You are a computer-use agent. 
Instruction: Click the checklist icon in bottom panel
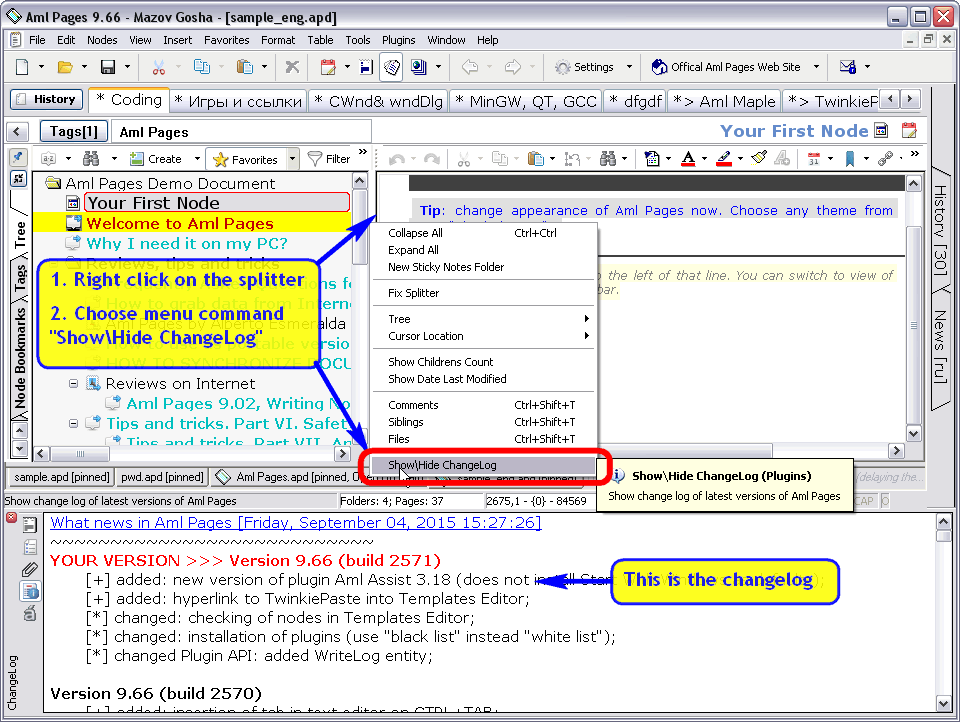(29, 547)
